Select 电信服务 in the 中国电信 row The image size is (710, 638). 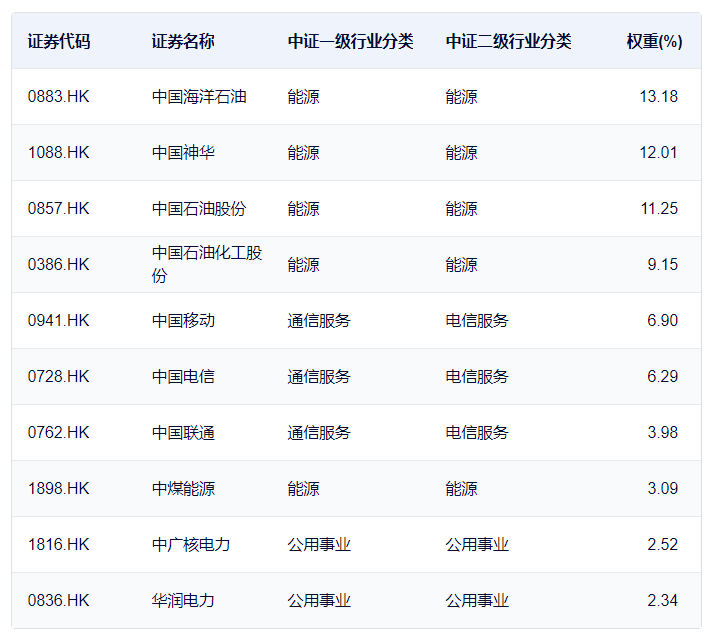point(477,376)
